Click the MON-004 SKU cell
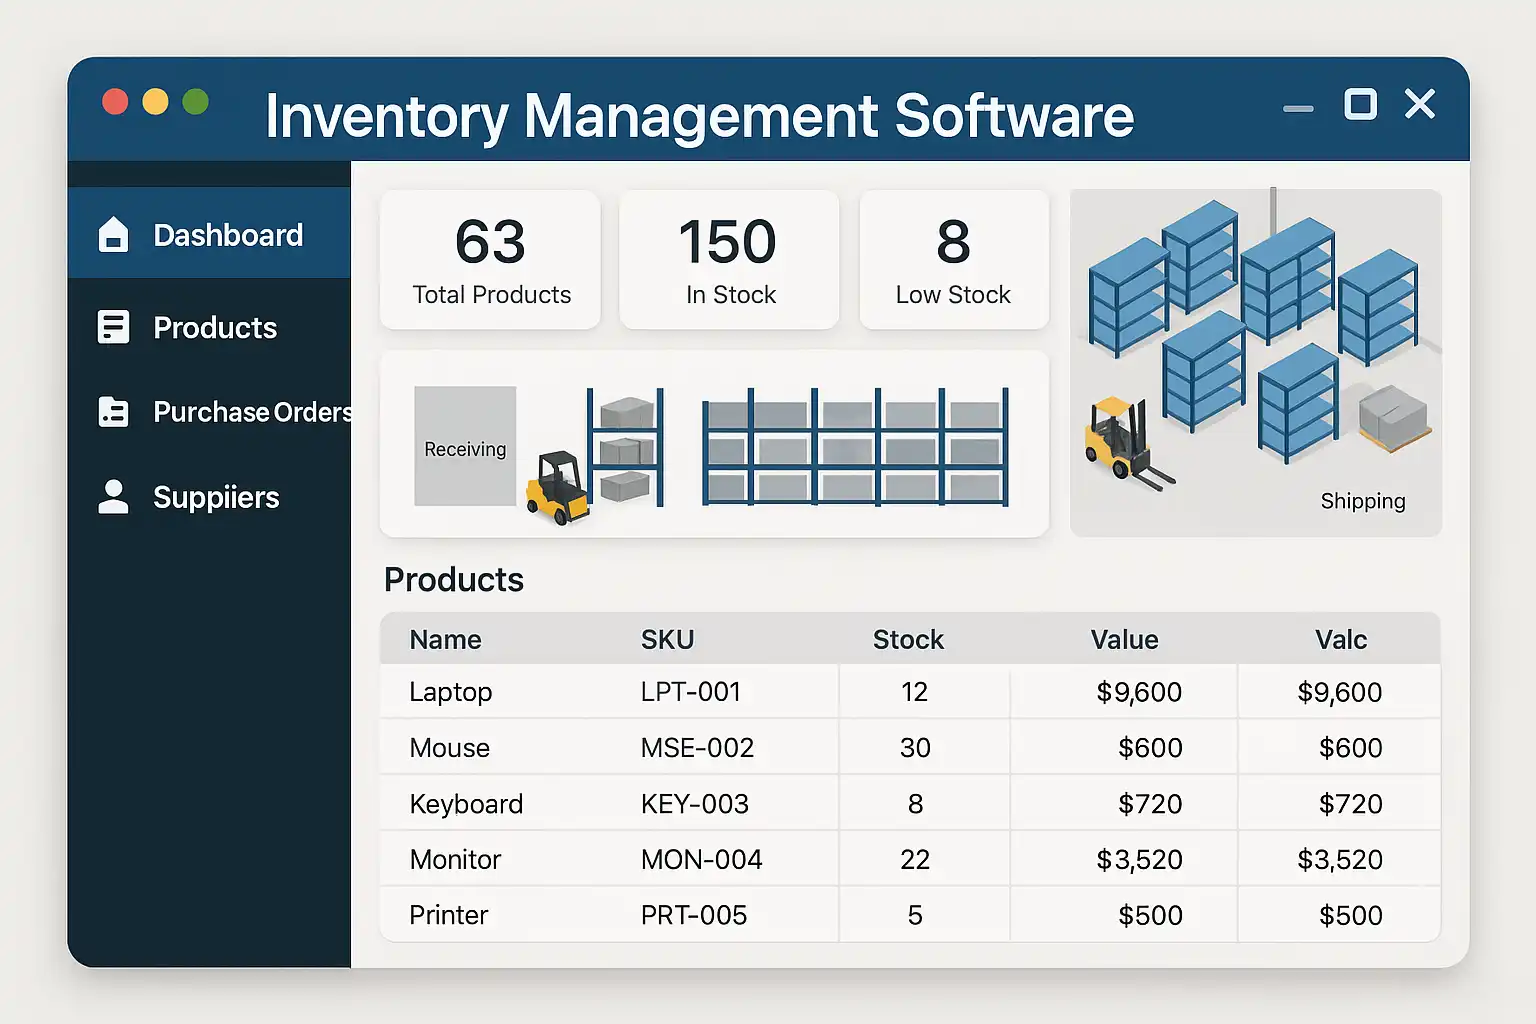 (x=701, y=860)
